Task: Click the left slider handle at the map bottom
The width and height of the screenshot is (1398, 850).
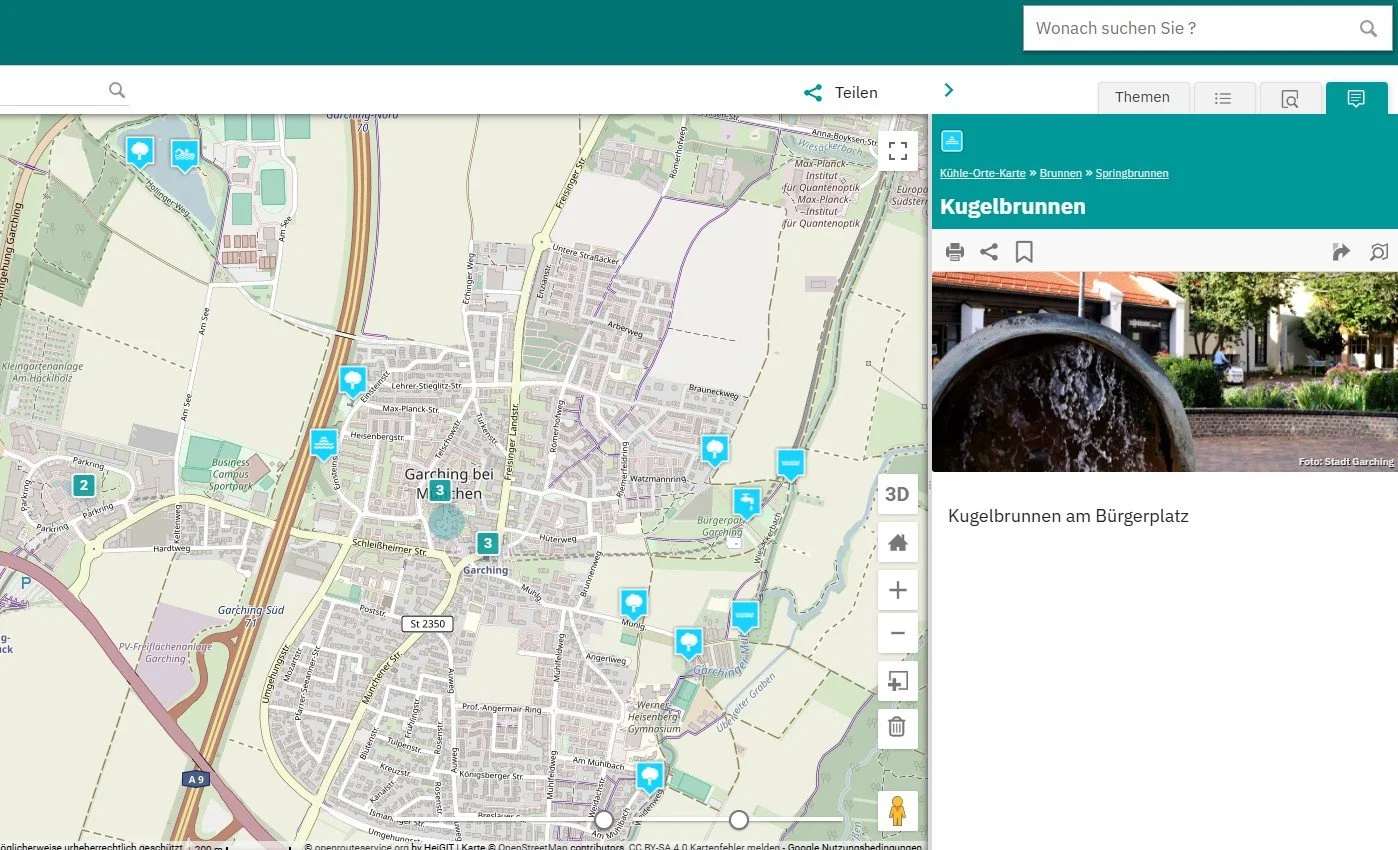Action: [604, 820]
